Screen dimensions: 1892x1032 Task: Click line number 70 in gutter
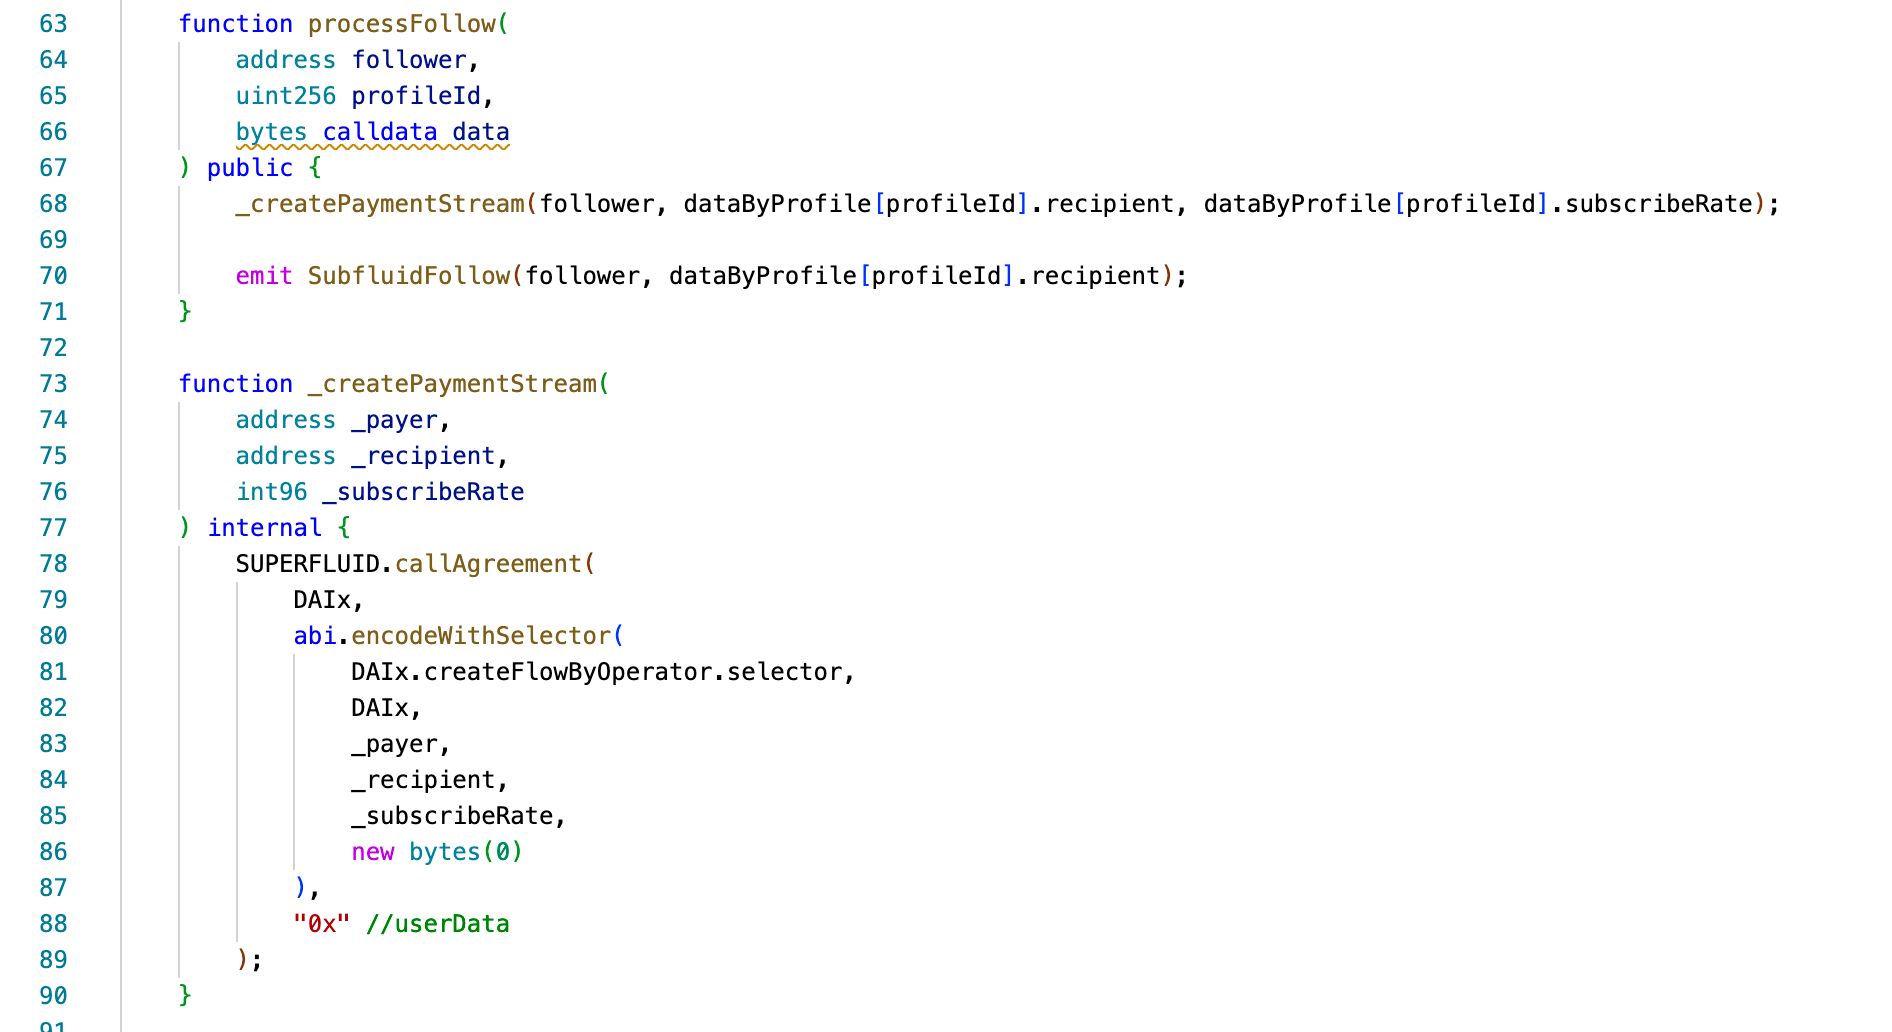coord(53,276)
